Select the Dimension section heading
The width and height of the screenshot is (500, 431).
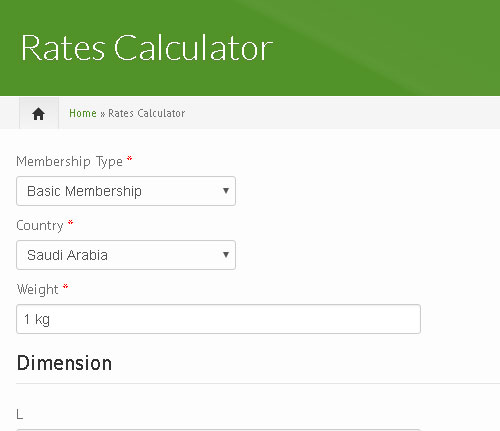click(x=64, y=363)
